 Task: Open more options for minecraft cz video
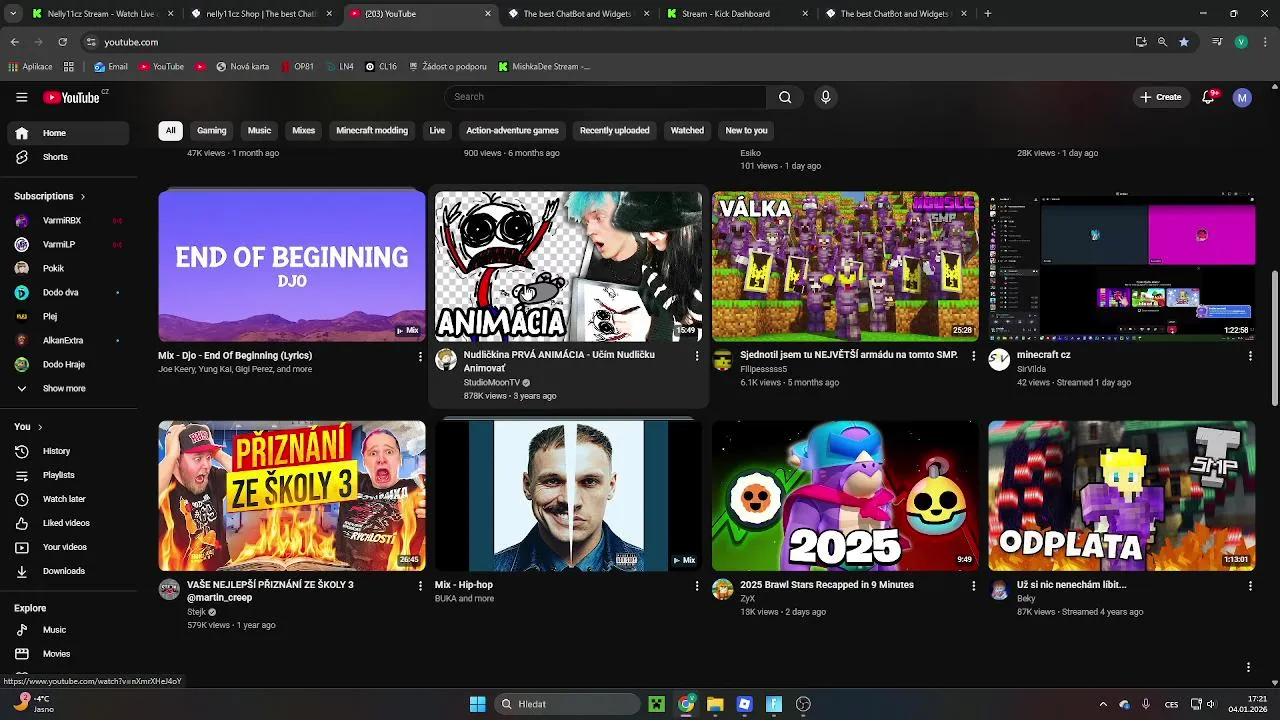click(x=1250, y=356)
